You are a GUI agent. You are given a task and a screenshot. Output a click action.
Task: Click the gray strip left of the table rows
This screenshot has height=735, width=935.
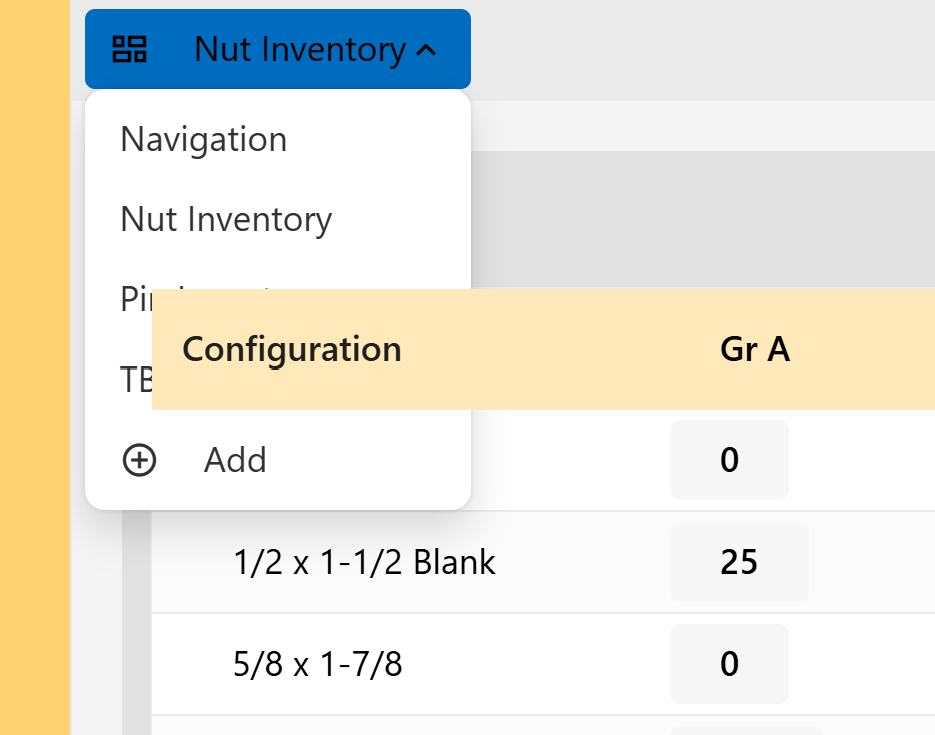coord(137,620)
